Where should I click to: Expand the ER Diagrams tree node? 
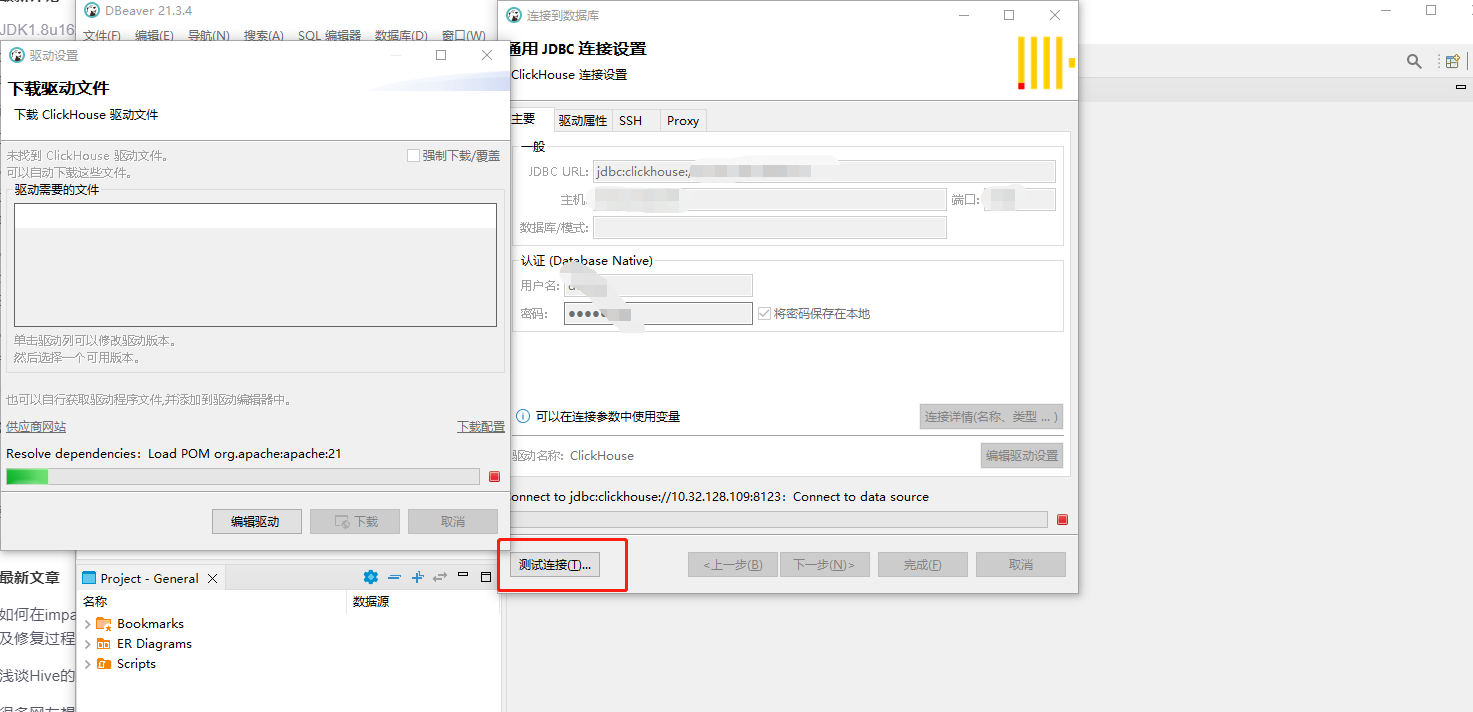point(87,644)
